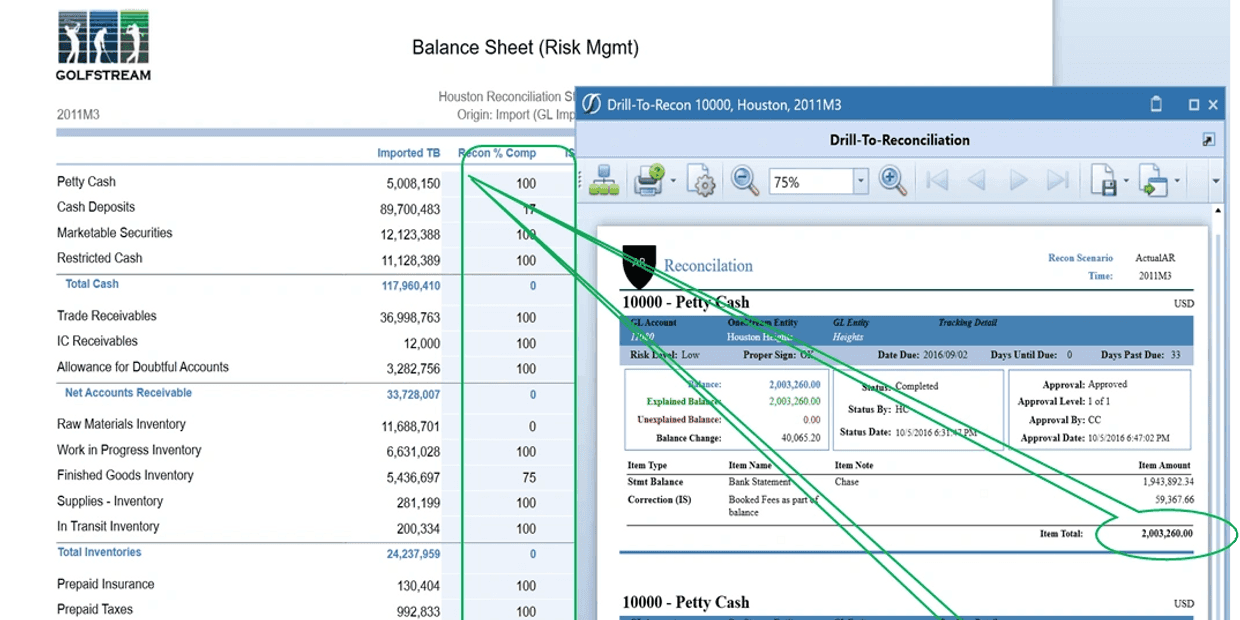The image size is (1240, 620).
Task: Click the export document icon
Action: pos(1154,182)
